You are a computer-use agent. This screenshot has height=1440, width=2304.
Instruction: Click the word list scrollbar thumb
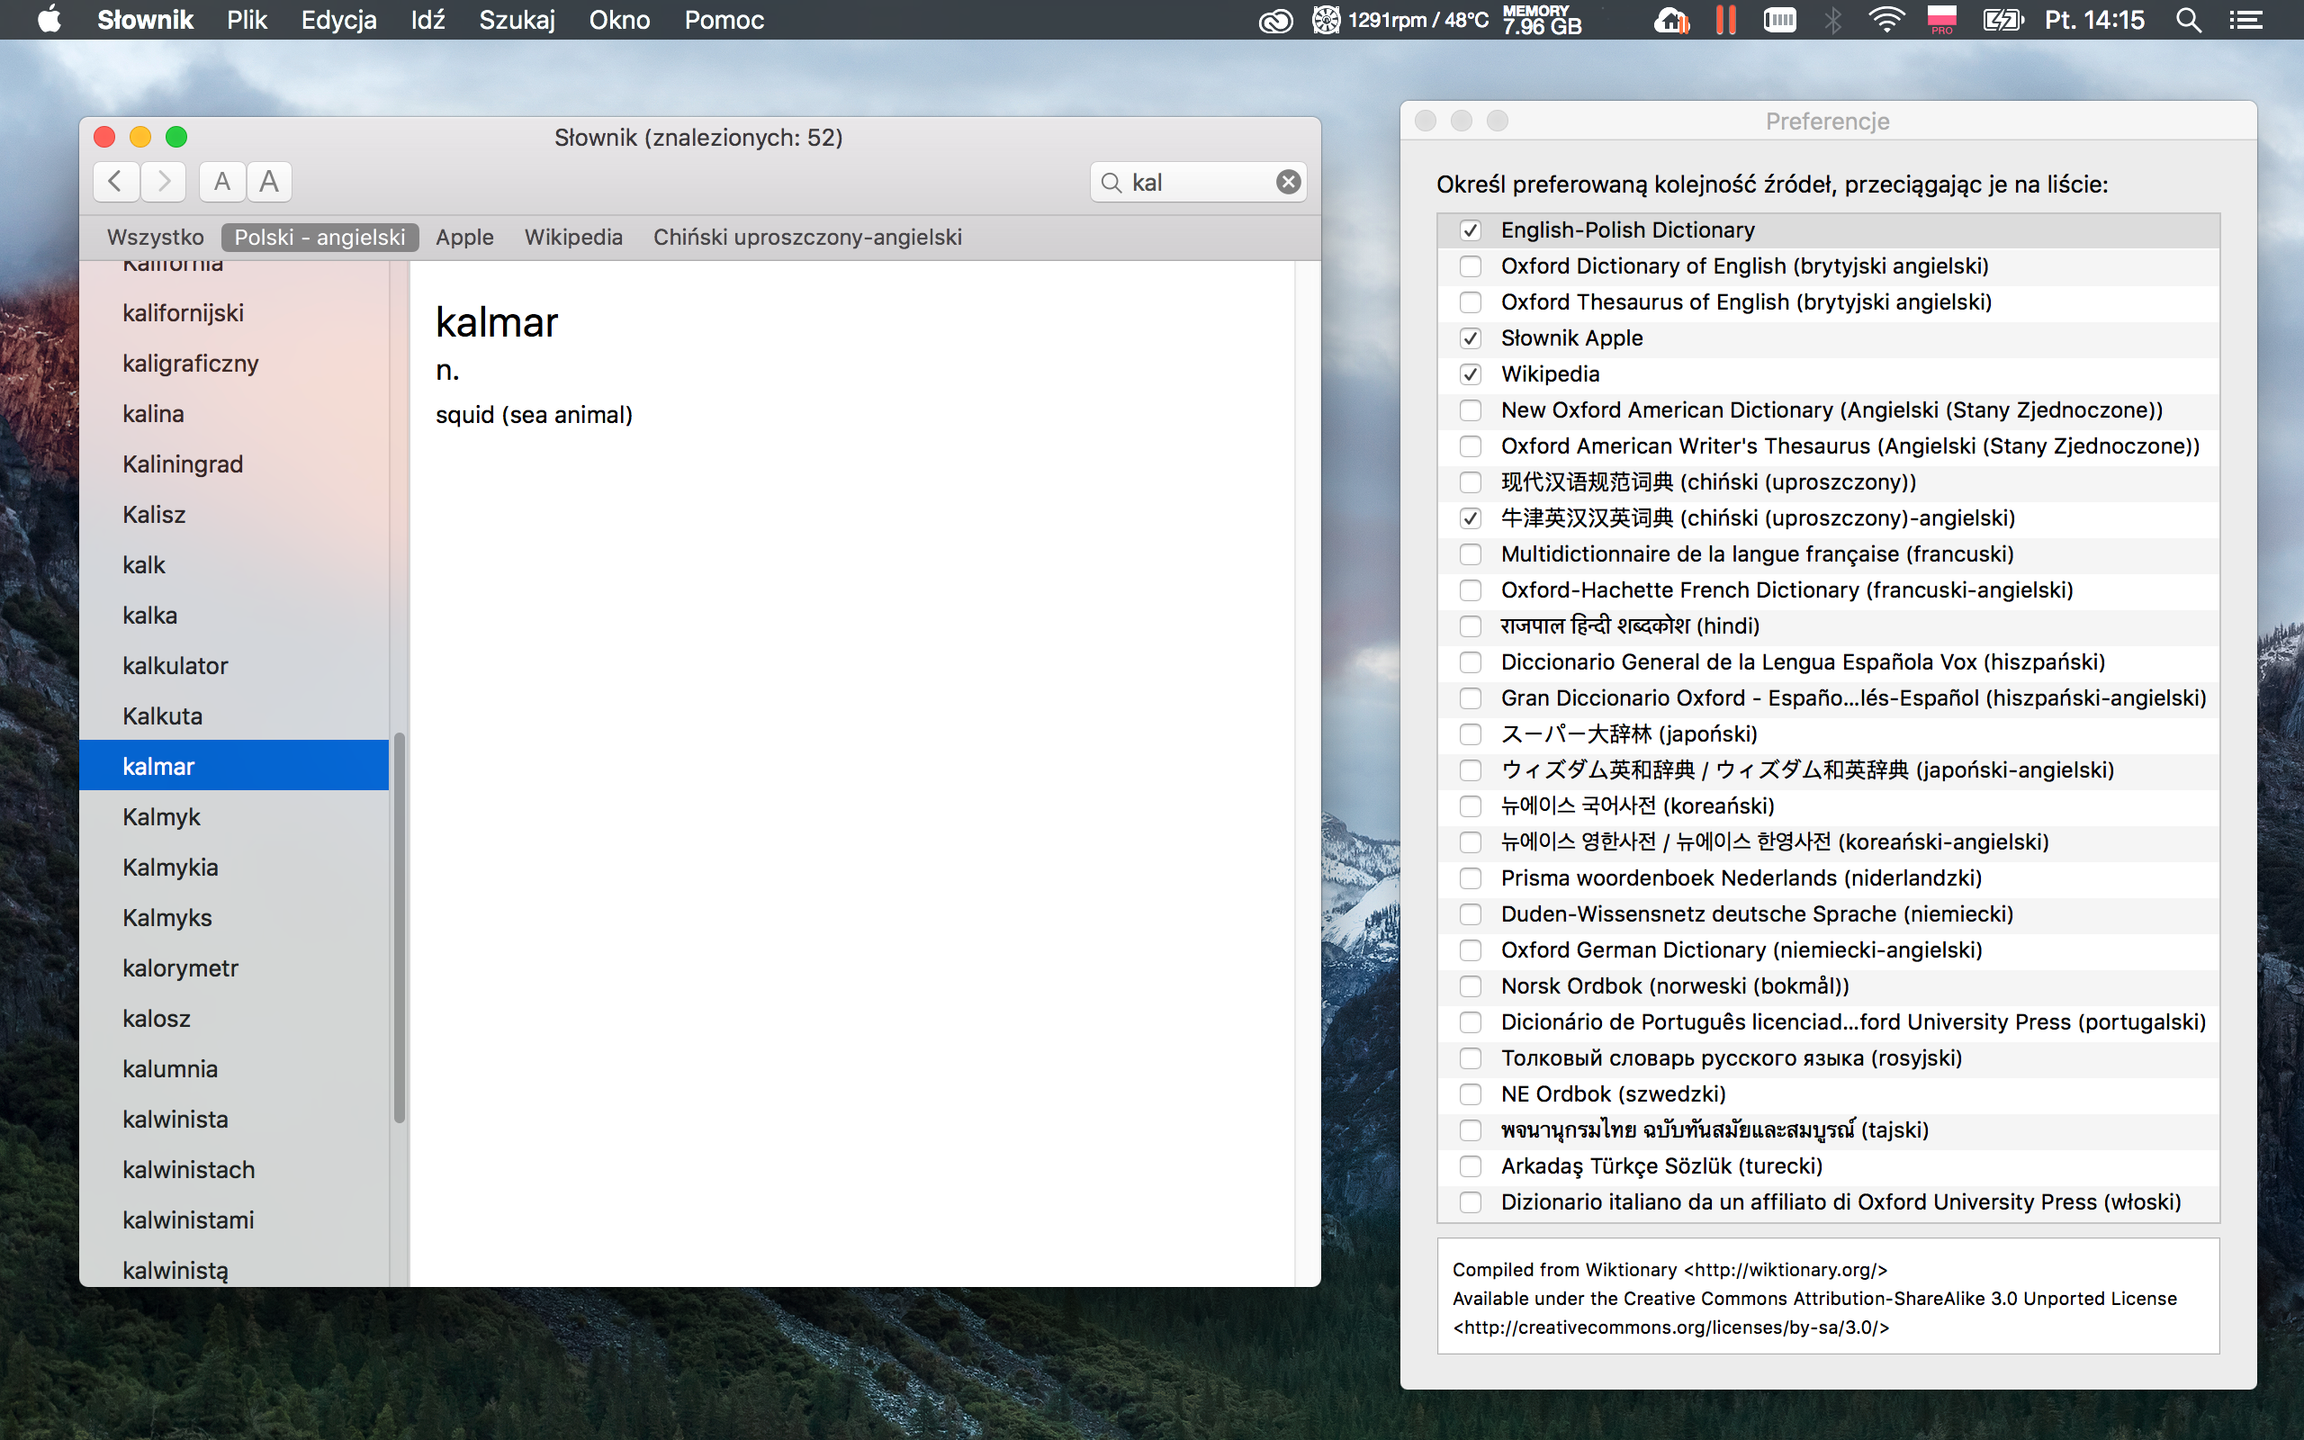click(399, 927)
